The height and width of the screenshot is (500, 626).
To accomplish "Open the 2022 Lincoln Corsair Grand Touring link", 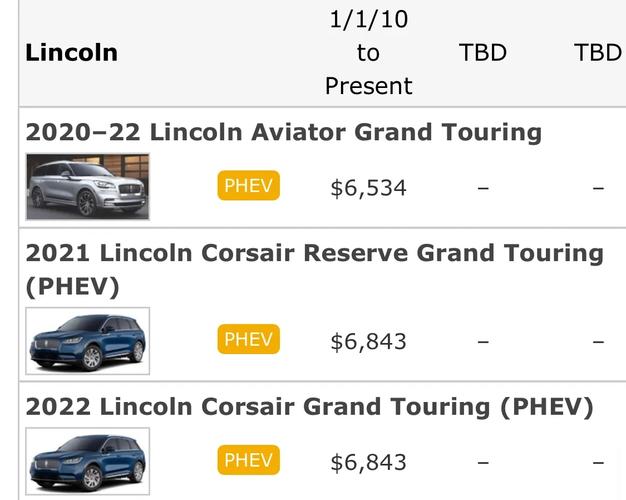I will click(309, 407).
